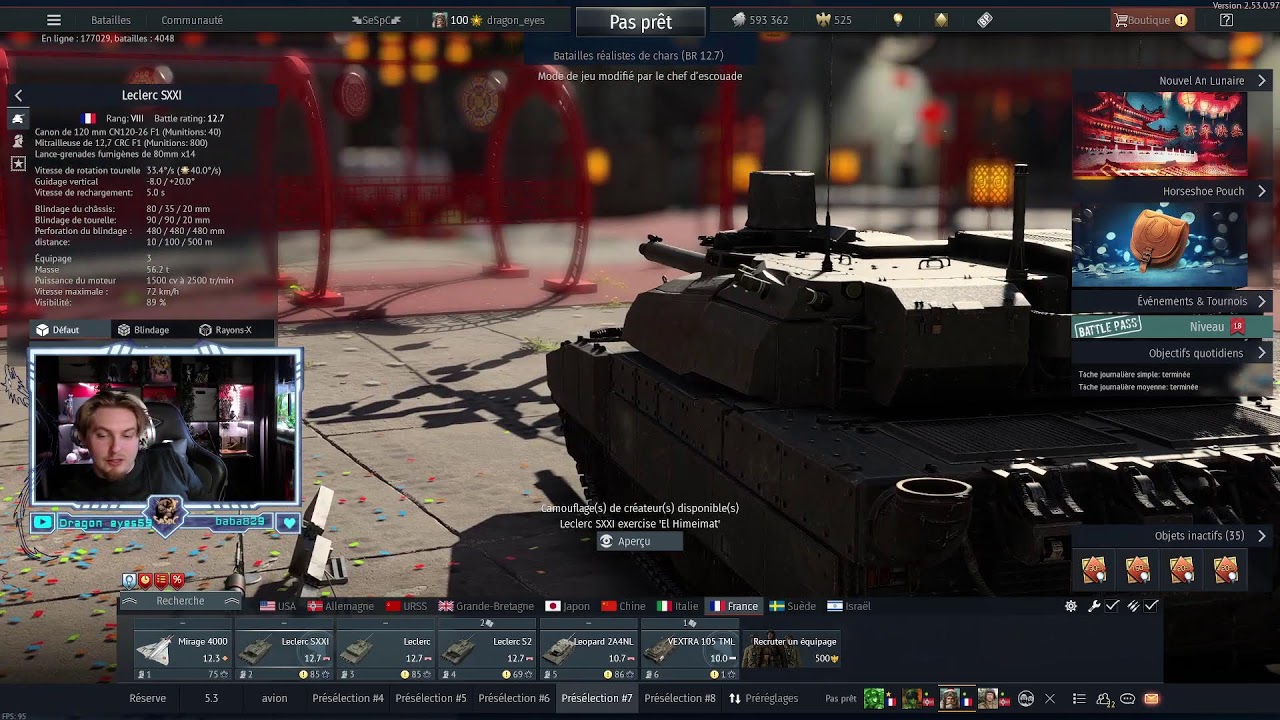Open the help question mark icon
The width and height of the screenshot is (1280, 720).
coord(1226,20)
